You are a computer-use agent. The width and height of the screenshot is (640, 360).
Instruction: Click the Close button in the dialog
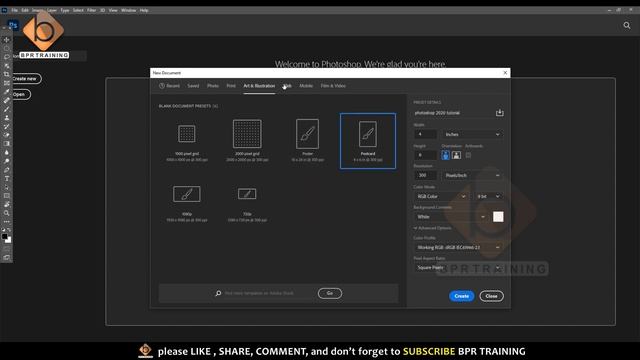pyautogui.click(x=491, y=296)
